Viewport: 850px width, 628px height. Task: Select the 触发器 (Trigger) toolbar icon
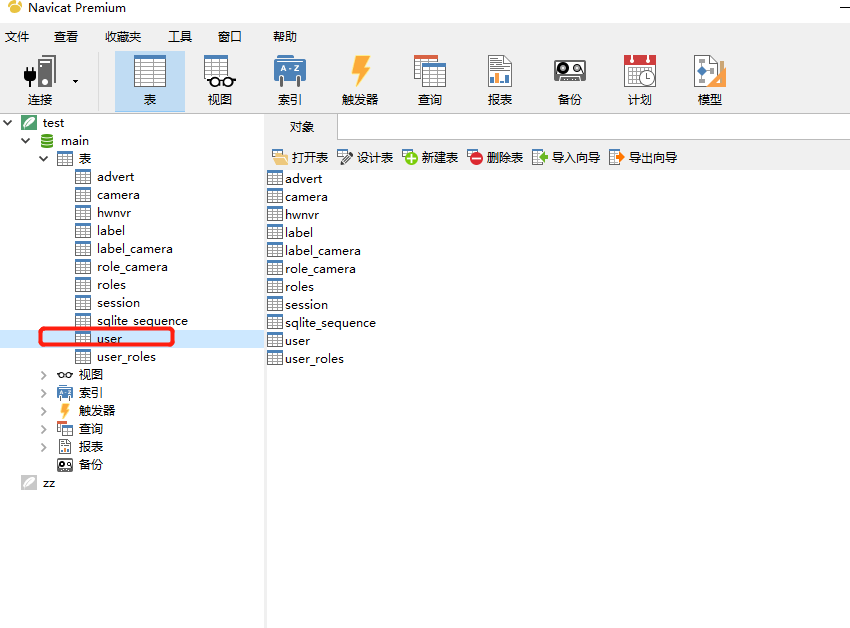tap(359, 80)
